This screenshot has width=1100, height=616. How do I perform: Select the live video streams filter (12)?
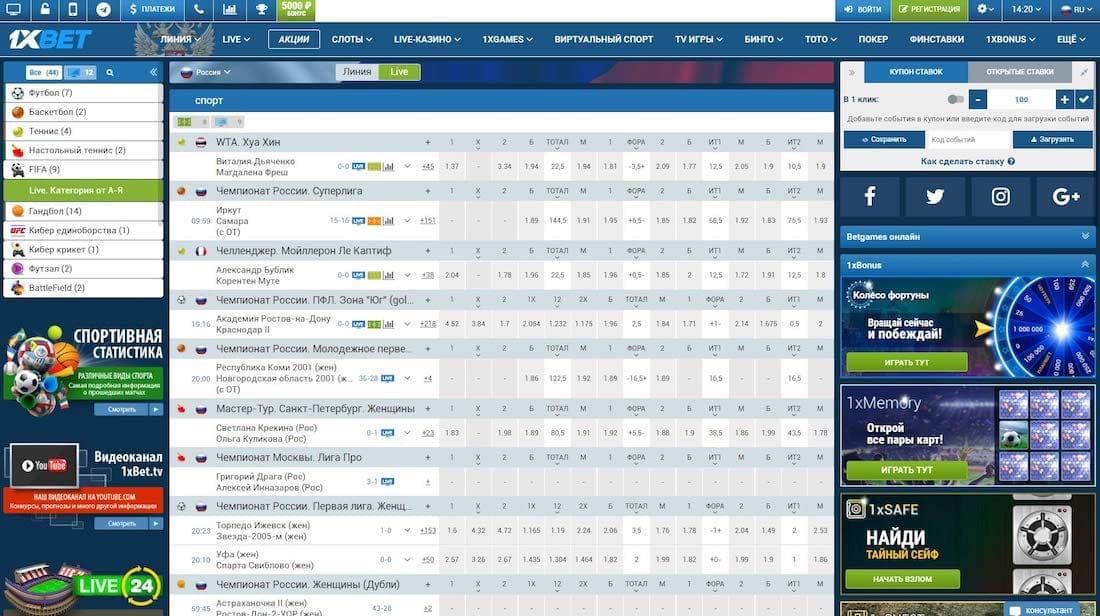point(82,72)
